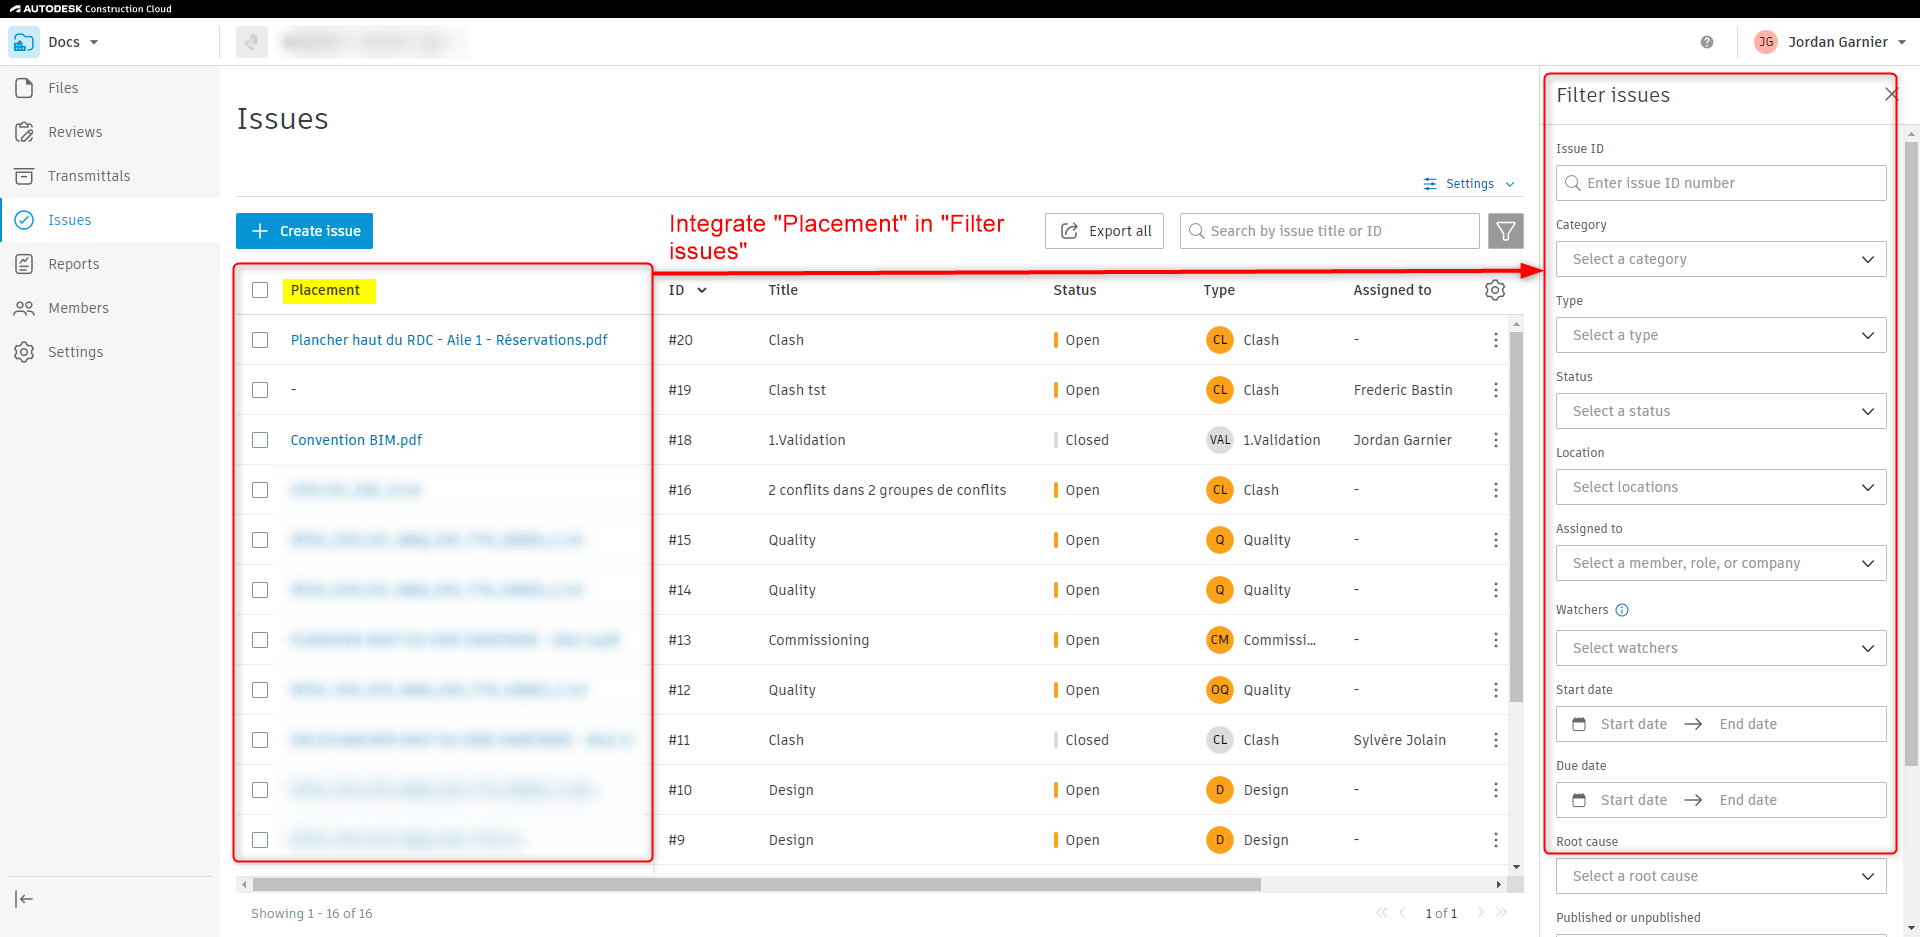Screen dimensions: 1920x937
Task: Open the Select a status dropdown
Action: click(x=1721, y=411)
